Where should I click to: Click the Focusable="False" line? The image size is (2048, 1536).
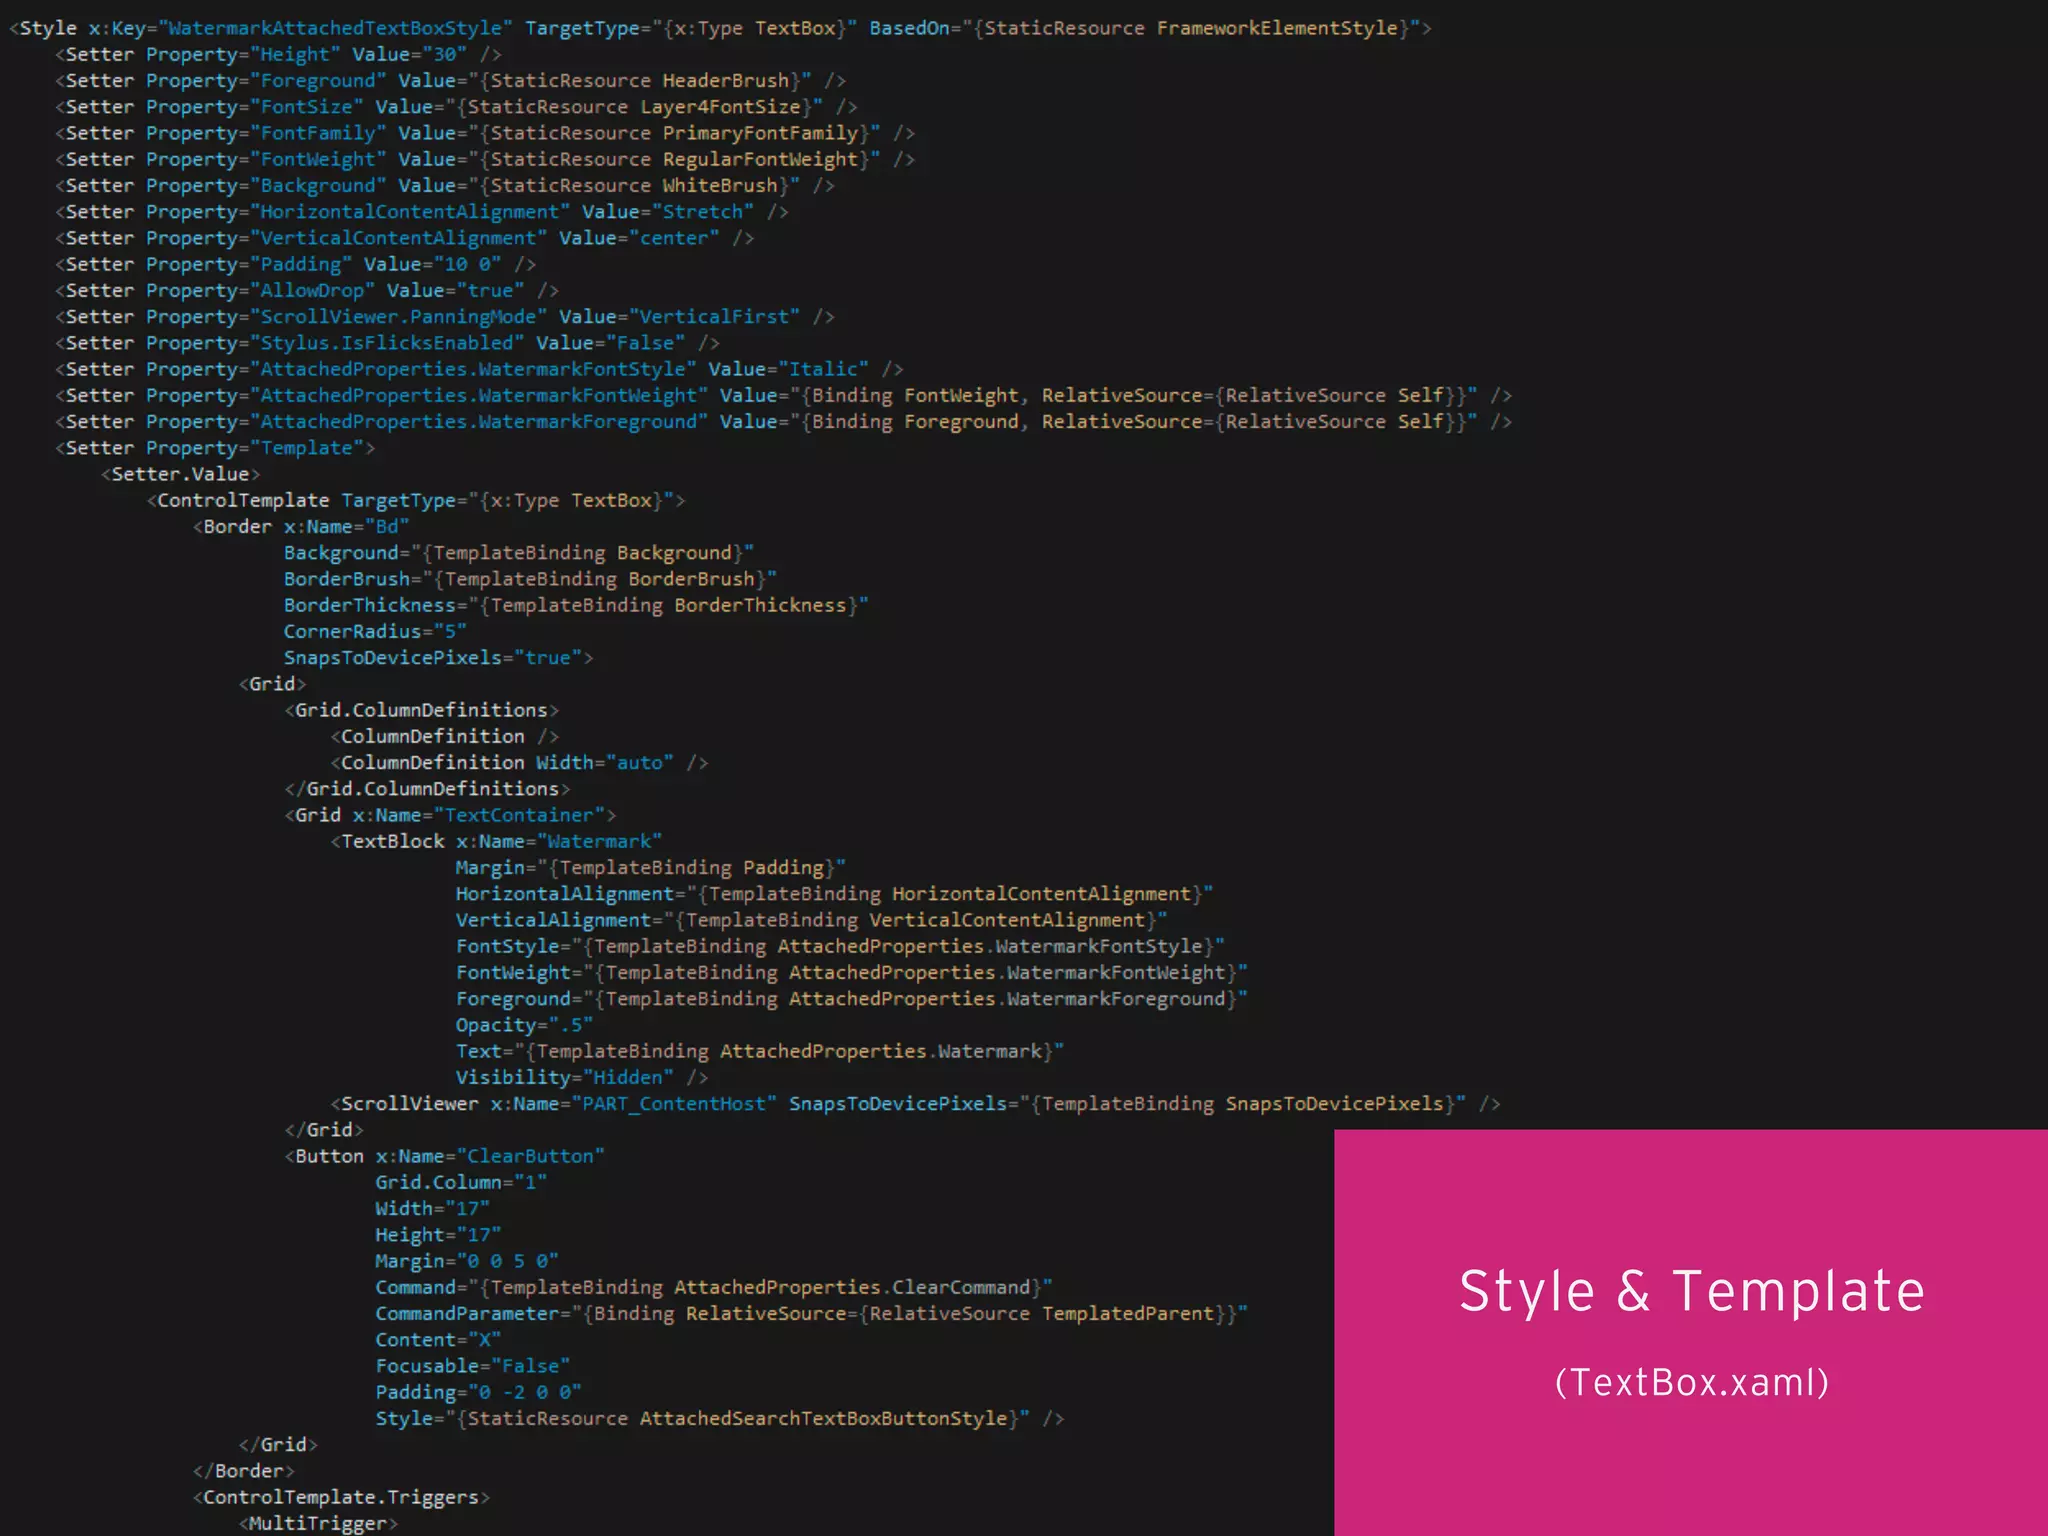coord(473,1366)
